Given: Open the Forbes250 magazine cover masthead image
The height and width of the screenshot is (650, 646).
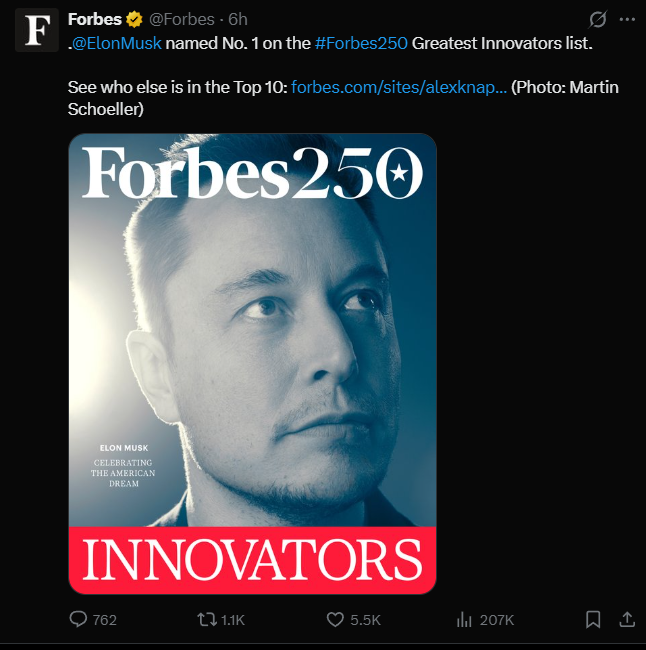Looking at the screenshot, I should point(252,175).
